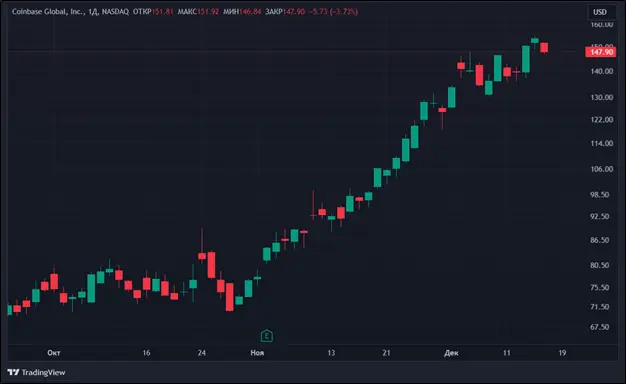Click the 80.50 price axis label
The height and width of the screenshot is (384, 626).
600,265
